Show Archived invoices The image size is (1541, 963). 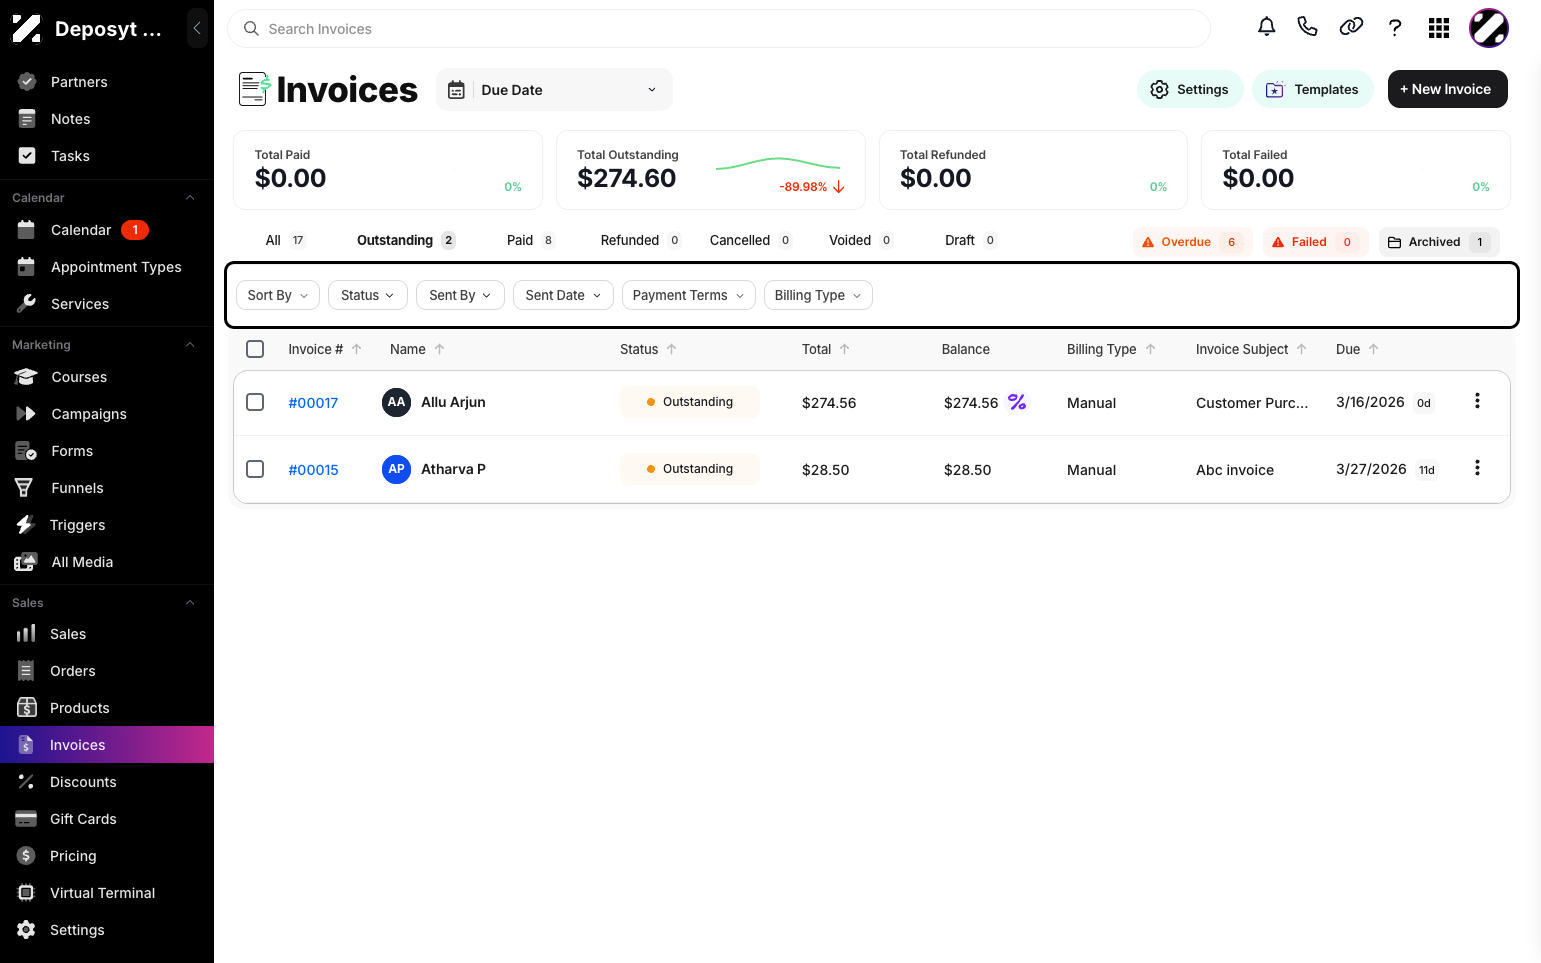click(x=1438, y=242)
